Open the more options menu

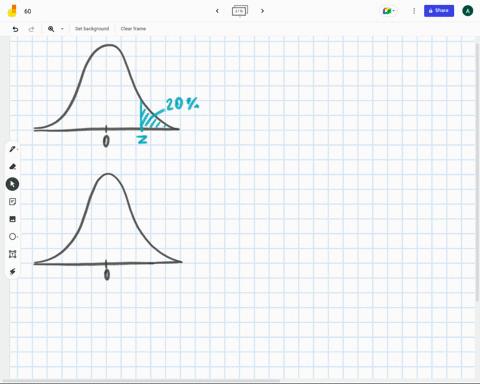(414, 11)
